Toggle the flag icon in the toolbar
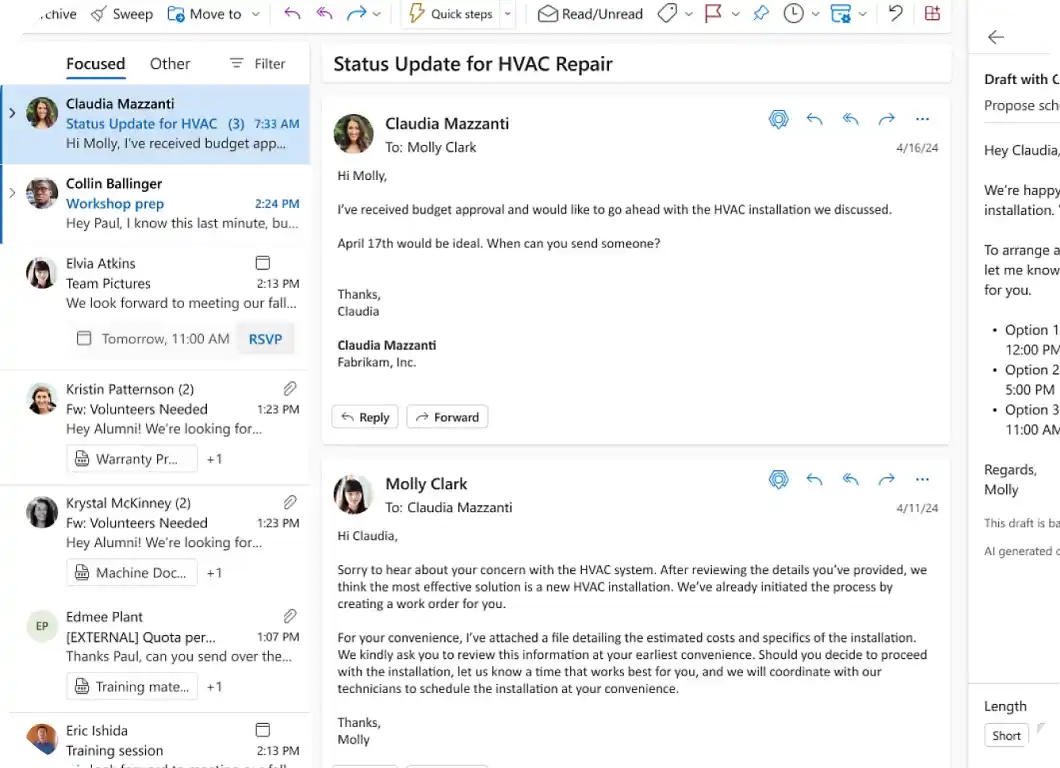Viewport: 1060px width, 768px height. 713,14
